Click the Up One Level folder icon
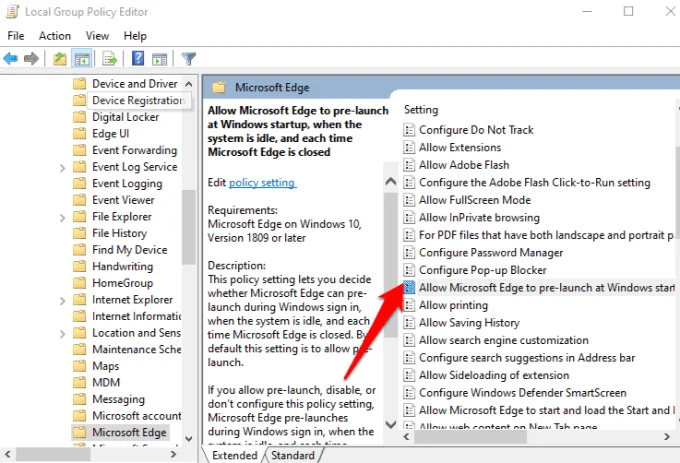This screenshot has width=680, height=463. click(61, 58)
